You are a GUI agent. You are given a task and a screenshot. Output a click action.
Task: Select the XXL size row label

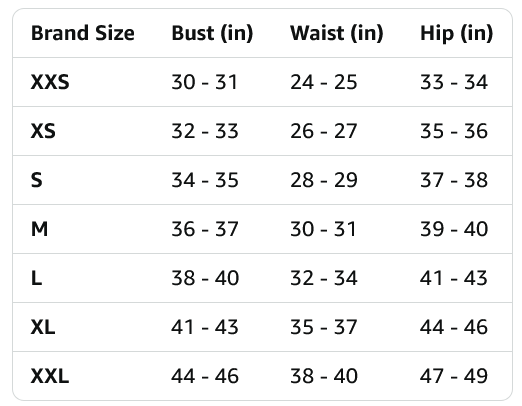coord(50,376)
